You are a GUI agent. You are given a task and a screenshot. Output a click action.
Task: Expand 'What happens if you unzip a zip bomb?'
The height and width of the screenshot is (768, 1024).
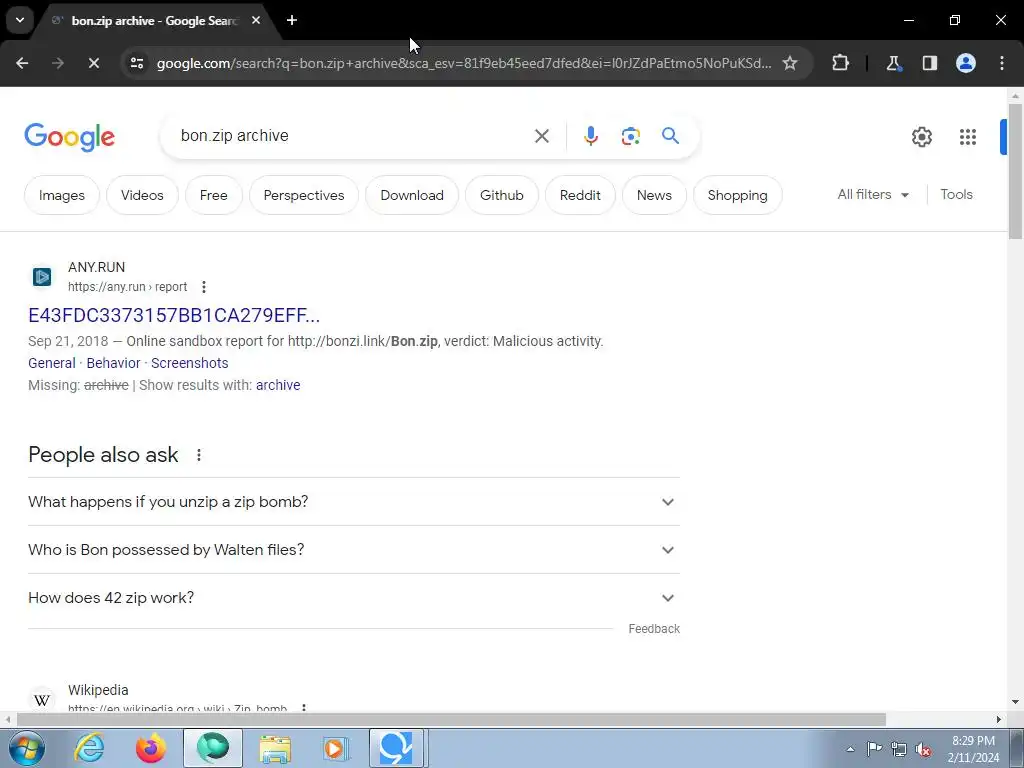click(353, 502)
